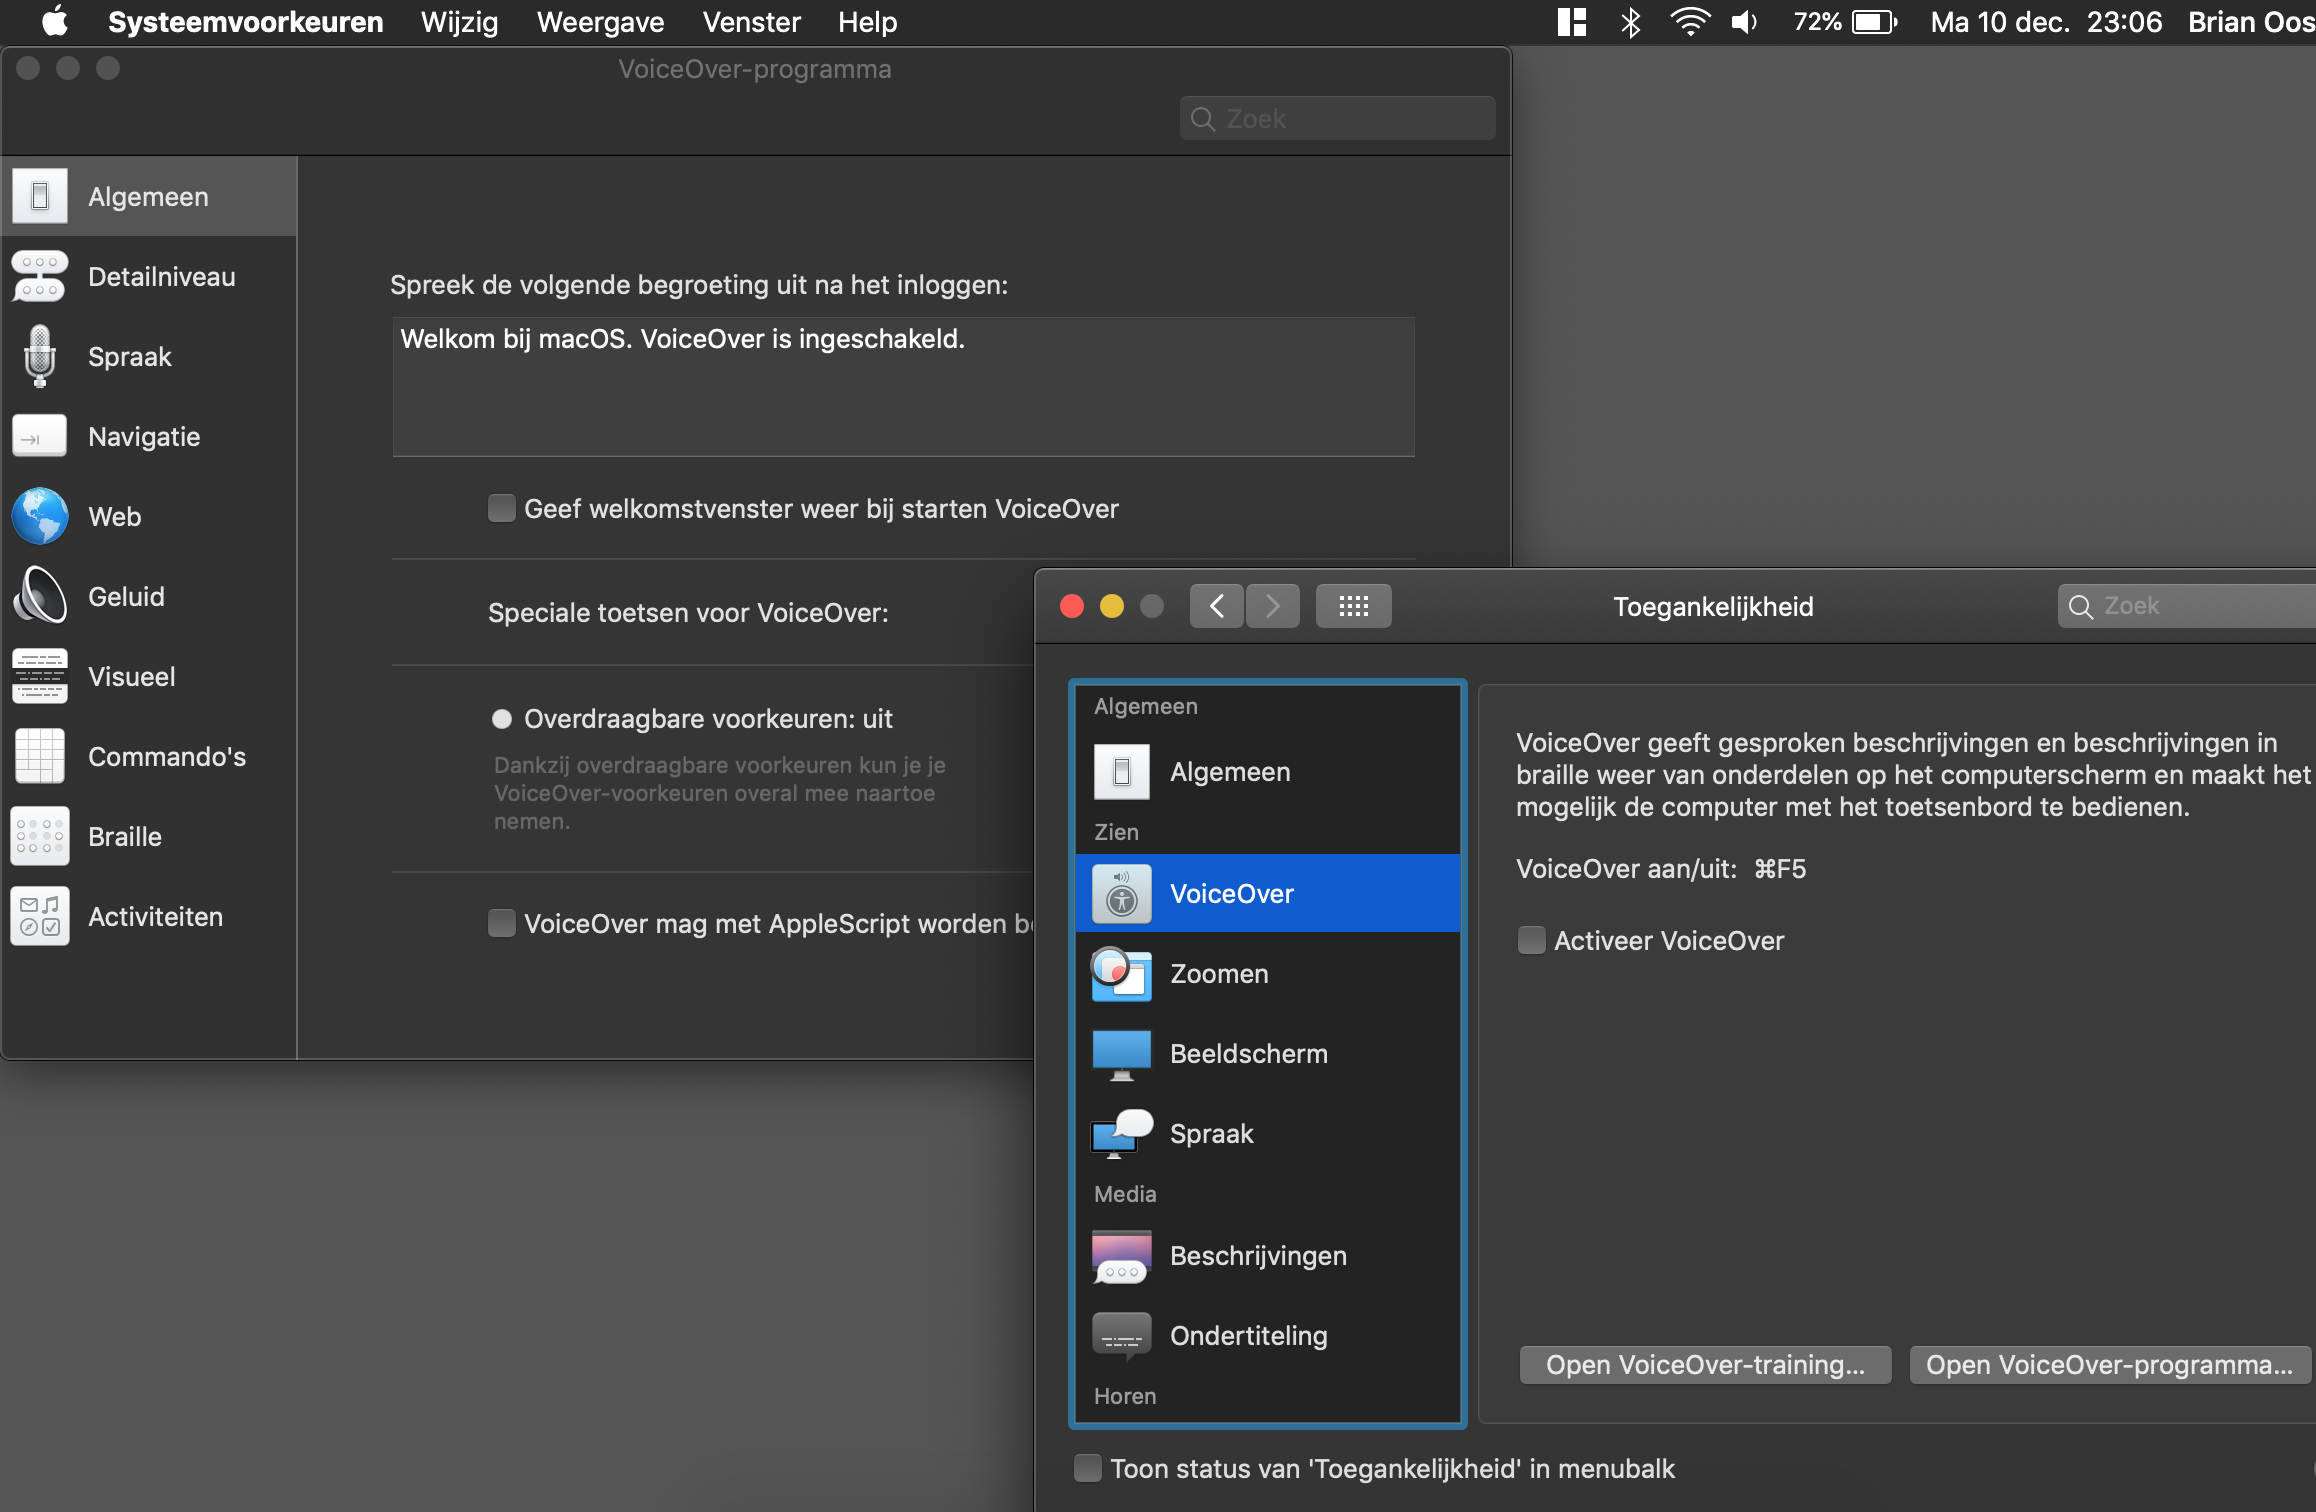Open Detailniveau in VoiceOver-programma sidebar
This screenshot has width=2316, height=1512.
(x=148, y=276)
